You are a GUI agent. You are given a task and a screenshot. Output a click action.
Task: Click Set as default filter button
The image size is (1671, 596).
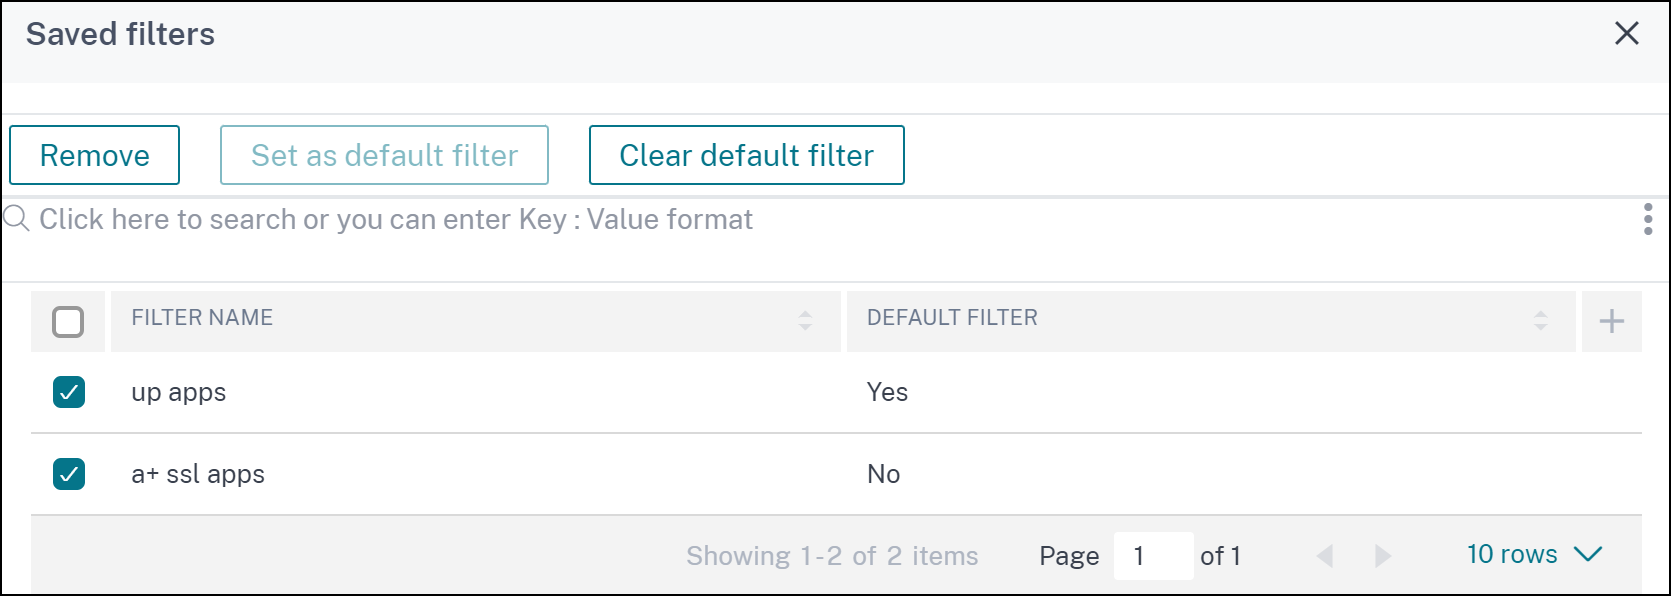(384, 155)
